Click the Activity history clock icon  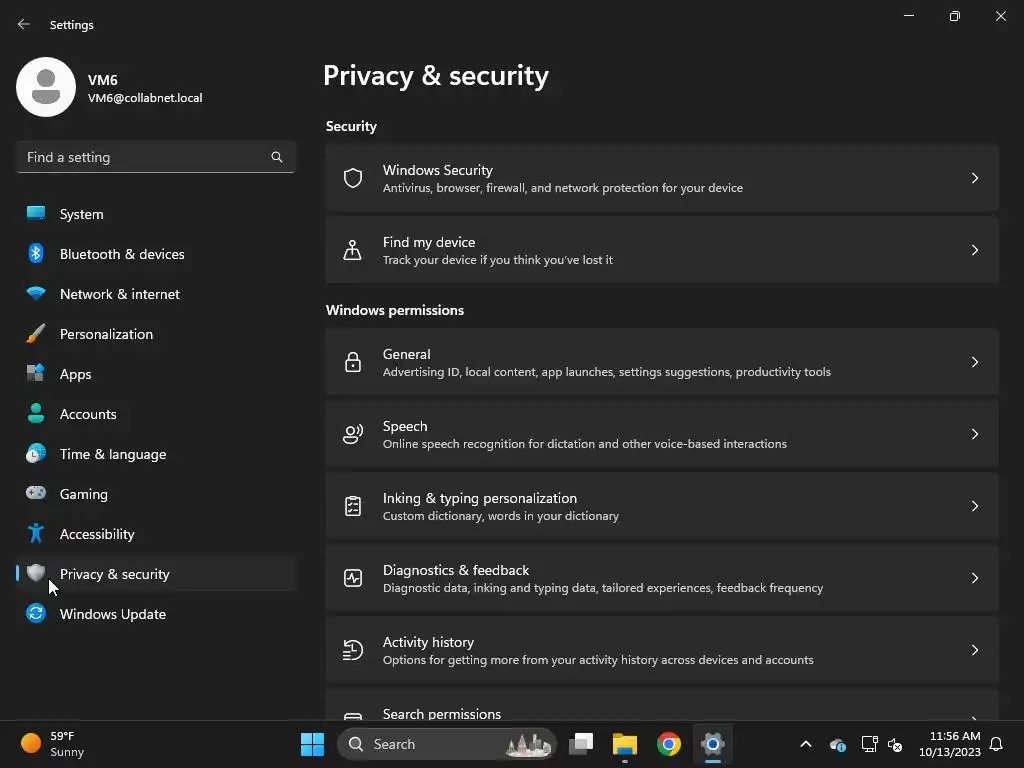353,650
